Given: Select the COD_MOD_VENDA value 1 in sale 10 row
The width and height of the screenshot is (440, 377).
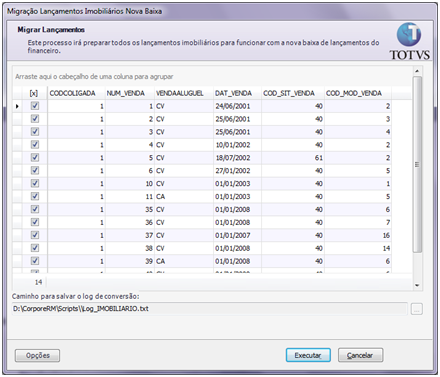Looking at the screenshot, I should coord(358,184).
